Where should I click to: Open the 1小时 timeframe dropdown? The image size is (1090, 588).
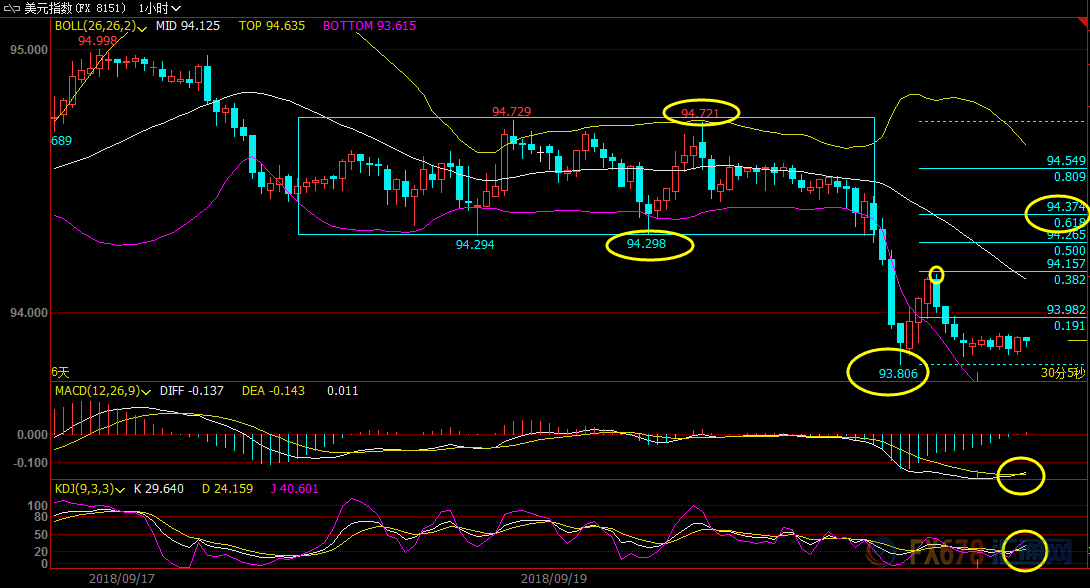click(159, 8)
